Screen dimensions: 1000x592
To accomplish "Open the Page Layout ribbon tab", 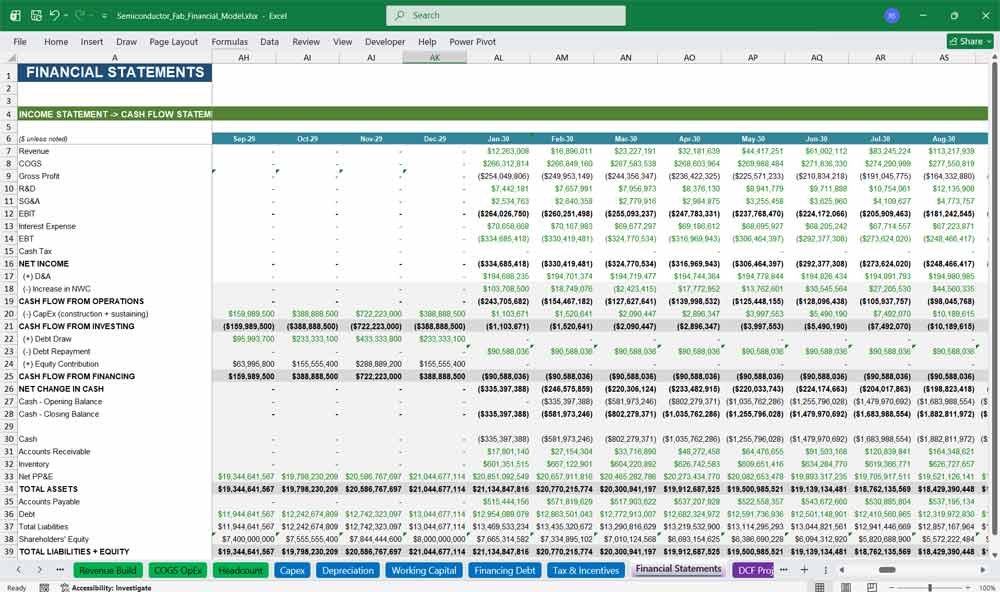I will (173, 41).
